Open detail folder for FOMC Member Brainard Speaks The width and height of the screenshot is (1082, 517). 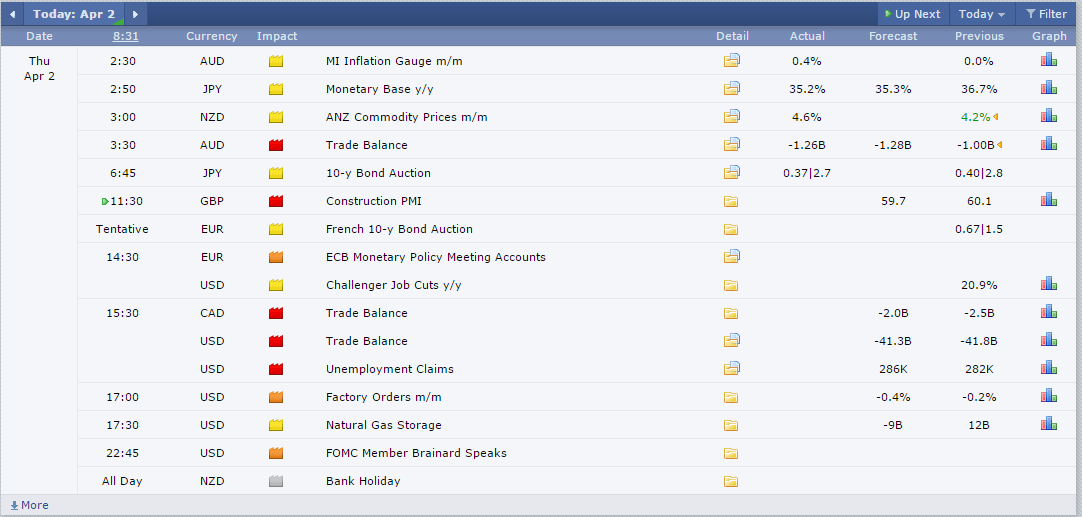731,453
